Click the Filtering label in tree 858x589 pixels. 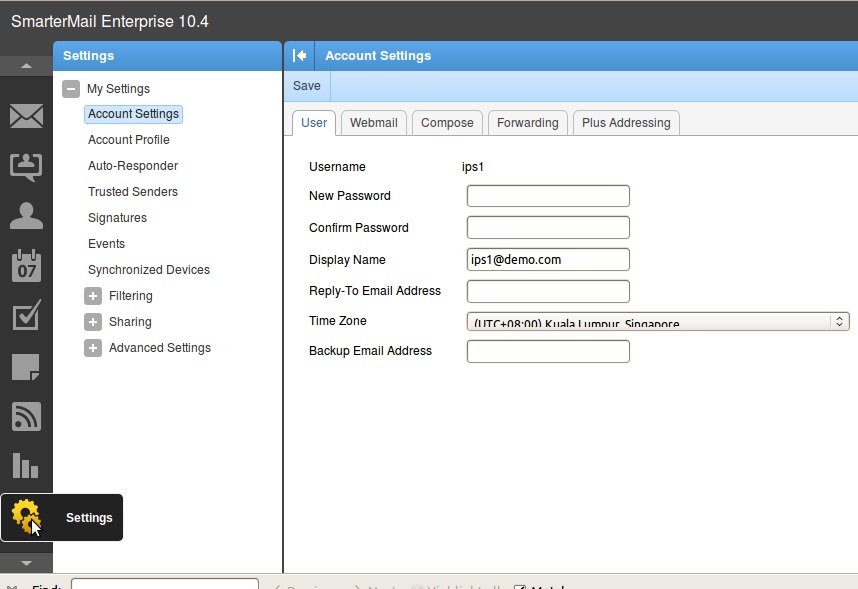click(131, 296)
